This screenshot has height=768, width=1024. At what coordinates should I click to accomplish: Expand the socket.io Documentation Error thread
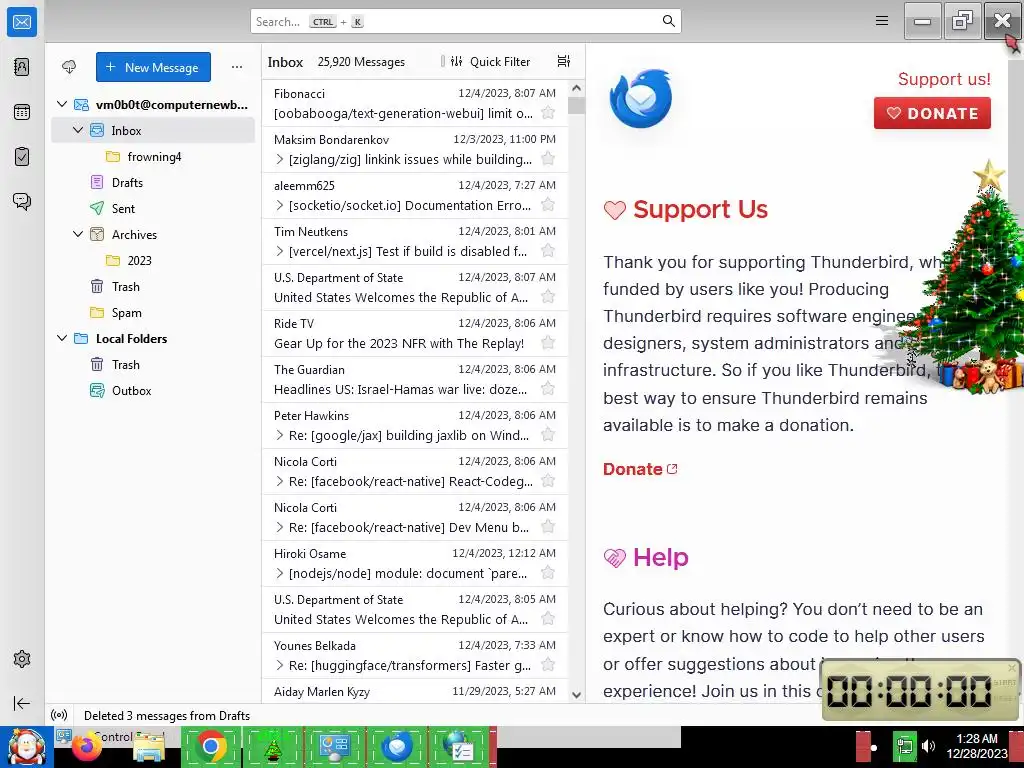[x=280, y=205]
